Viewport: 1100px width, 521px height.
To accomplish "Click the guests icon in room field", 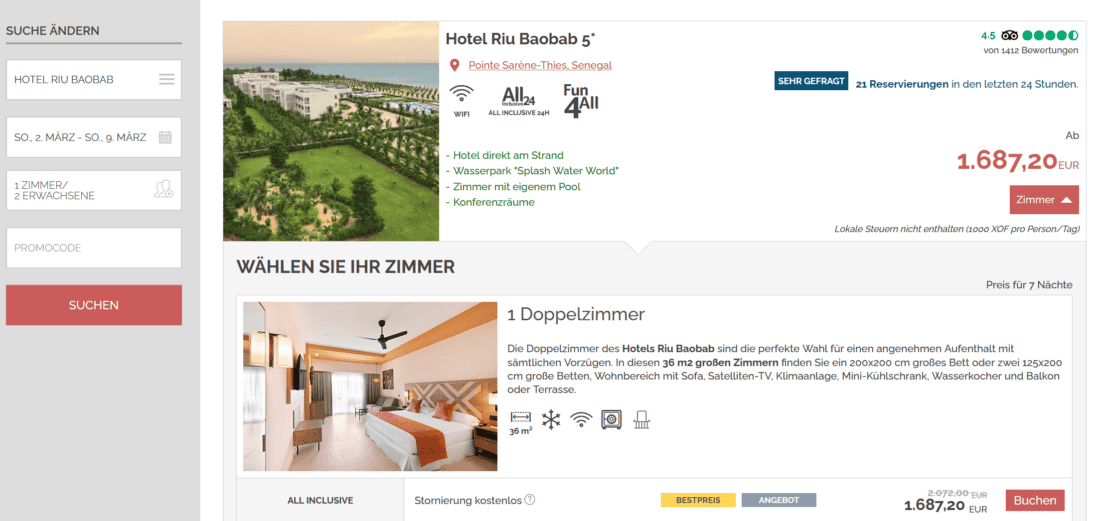I will point(163,189).
